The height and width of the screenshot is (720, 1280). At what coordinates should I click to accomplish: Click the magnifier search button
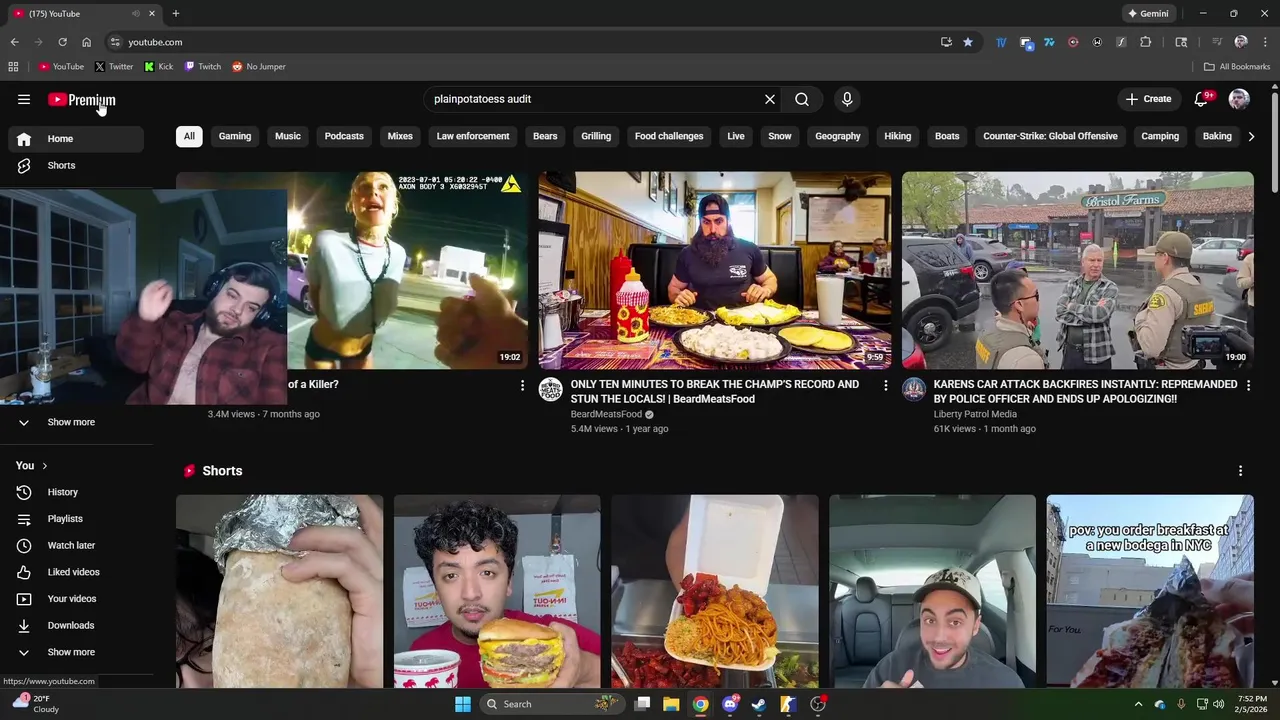click(802, 99)
